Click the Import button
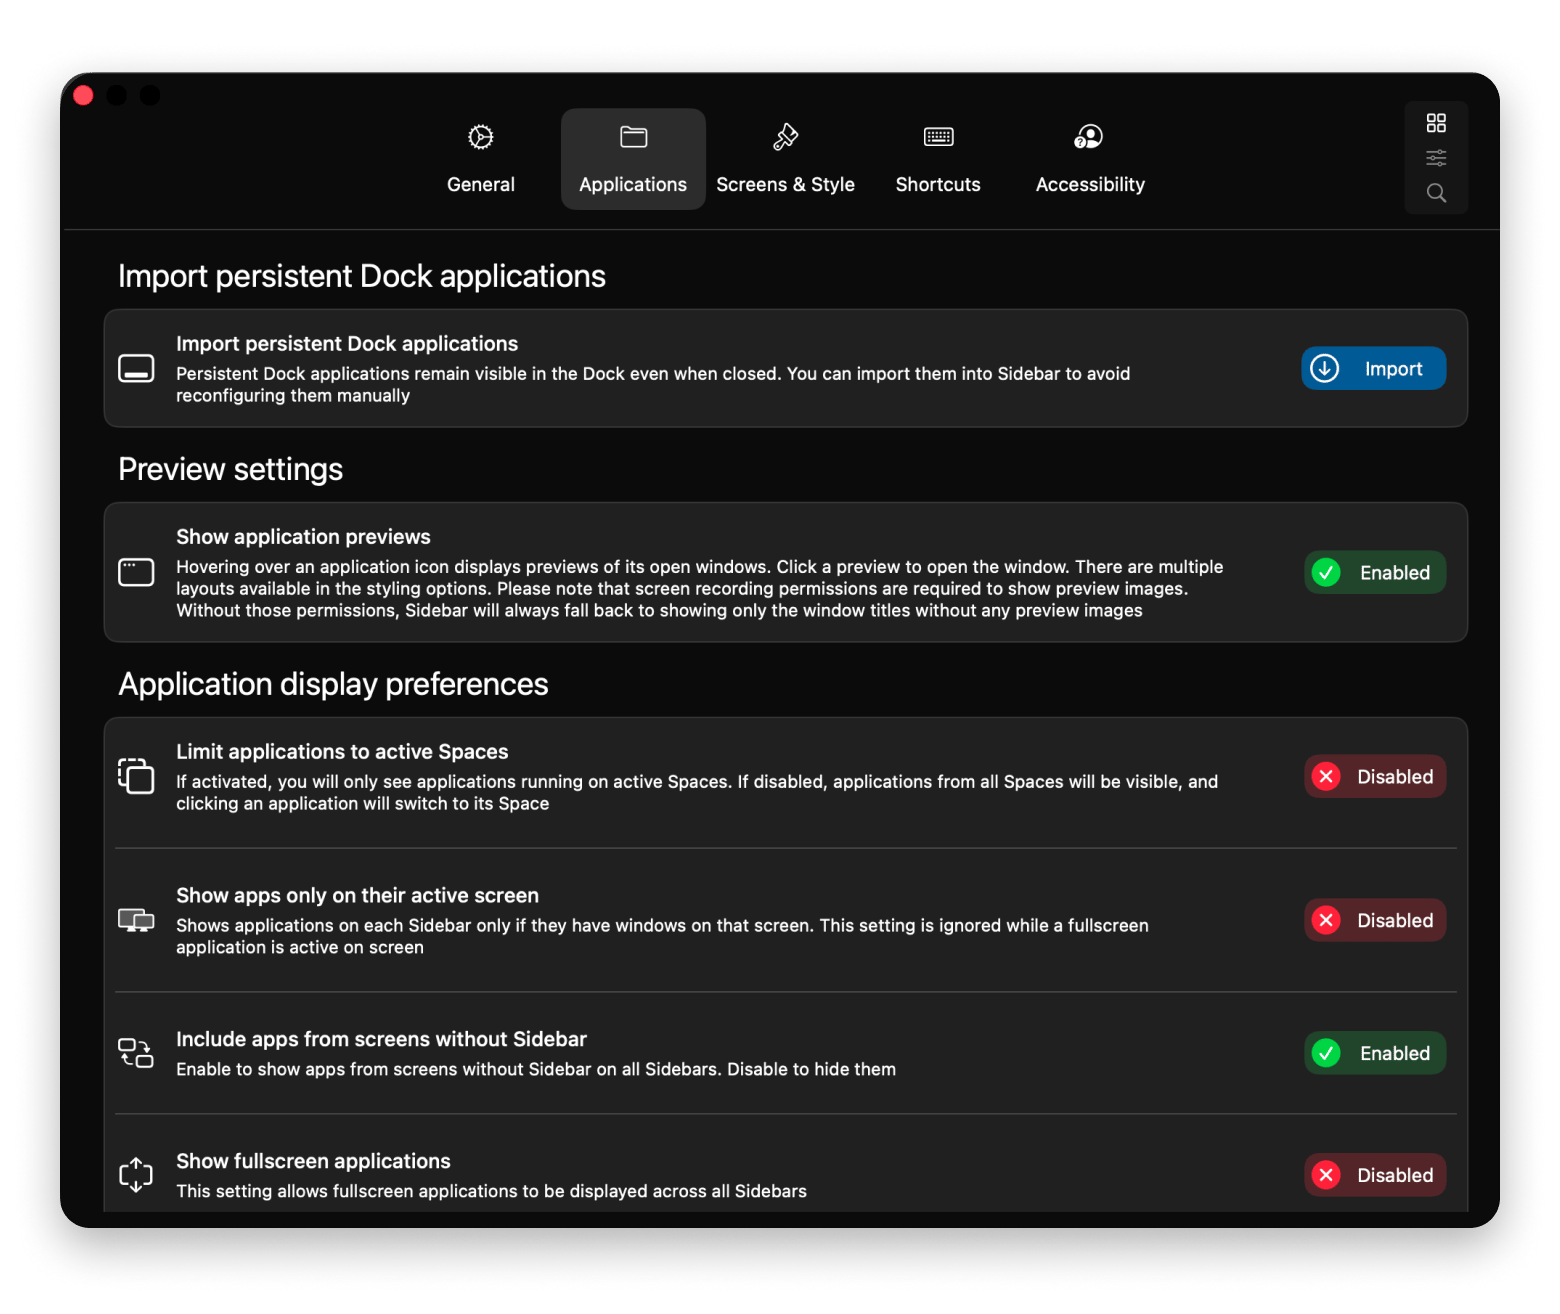The image size is (1560, 1314). (x=1373, y=368)
